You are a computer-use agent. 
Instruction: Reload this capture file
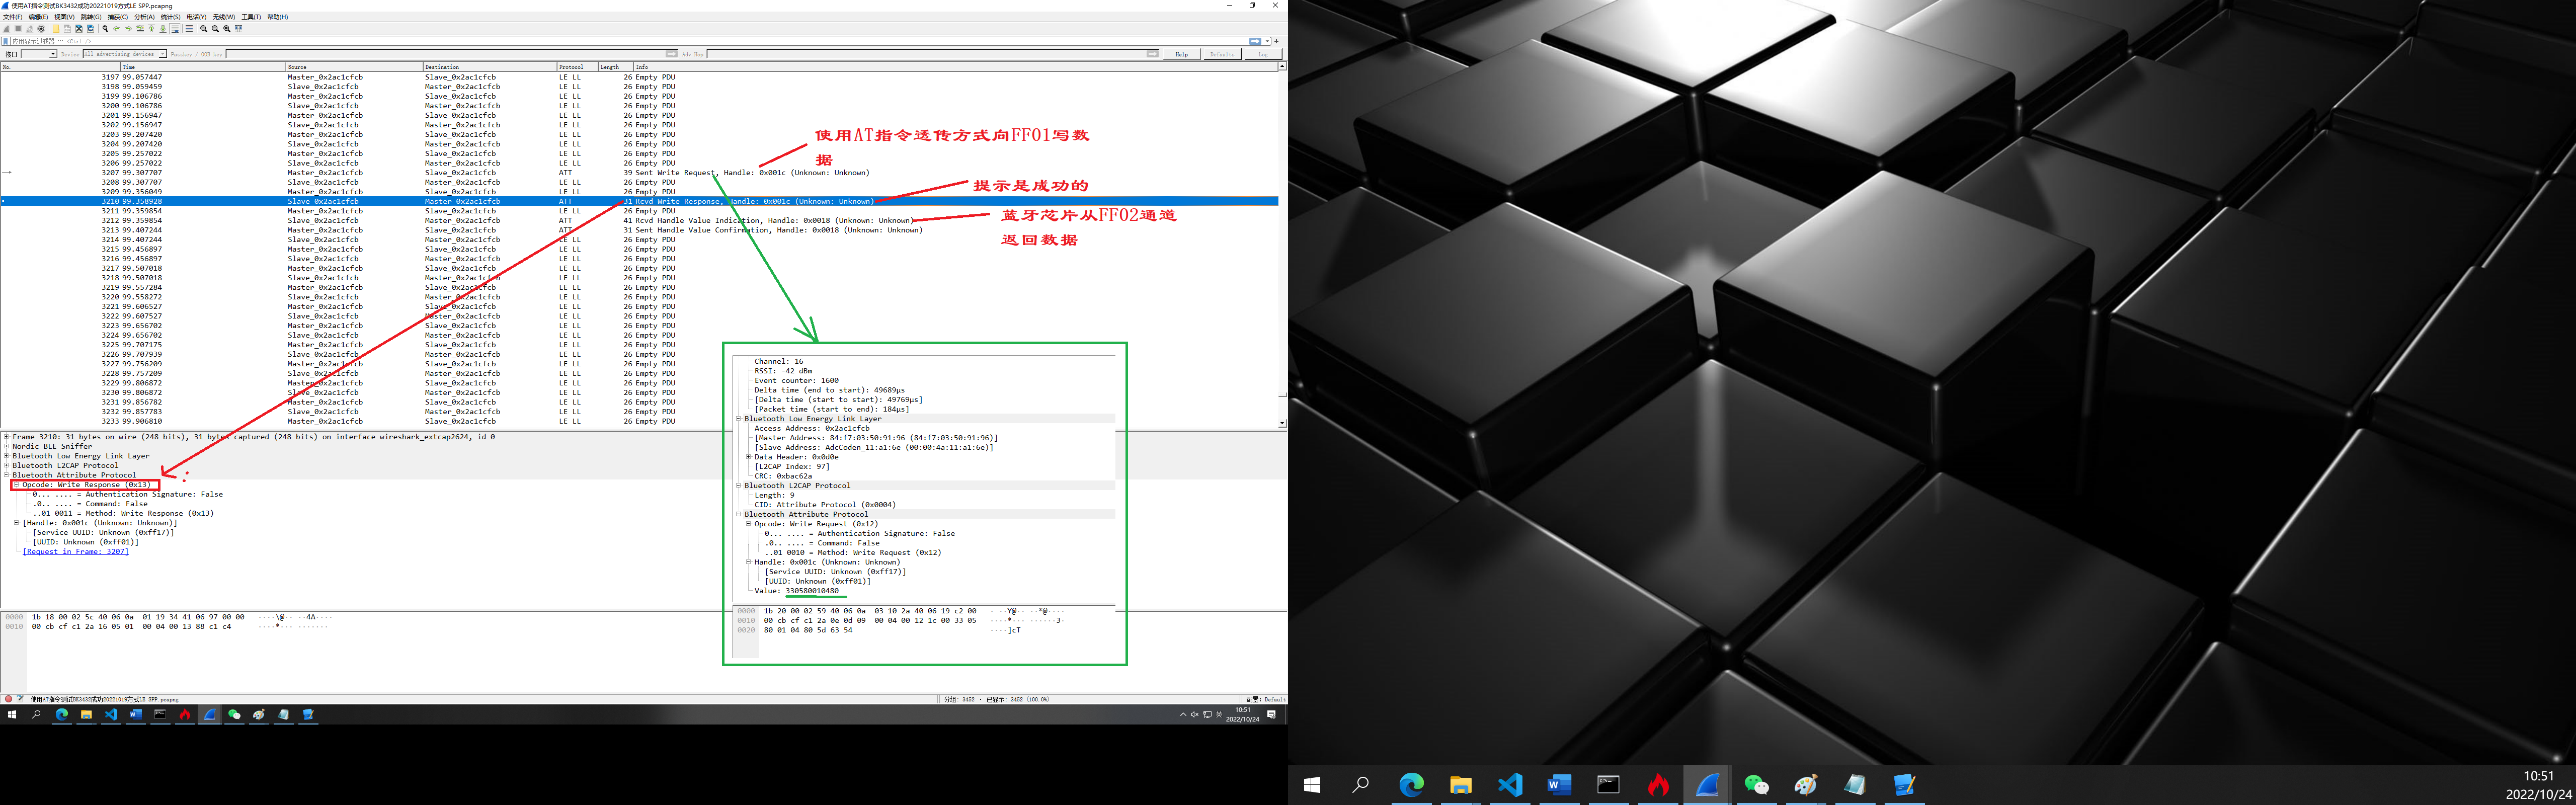(x=90, y=29)
